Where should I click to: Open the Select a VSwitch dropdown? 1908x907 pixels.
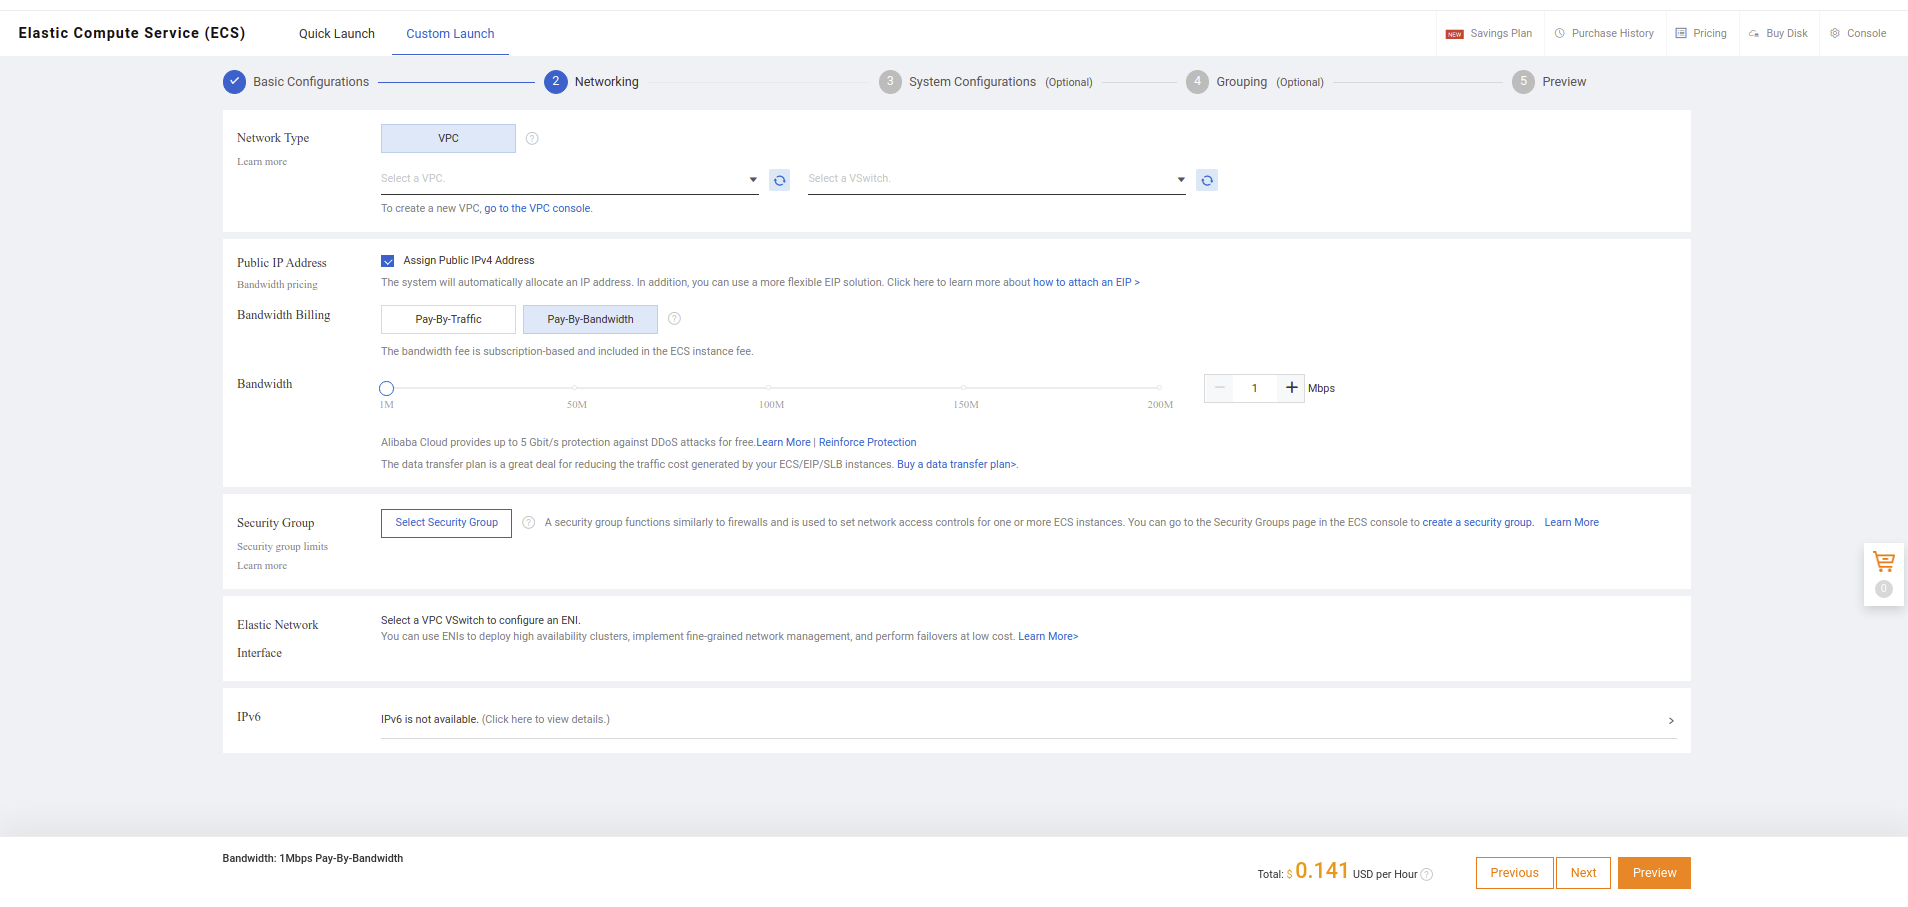tap(996, 179)
